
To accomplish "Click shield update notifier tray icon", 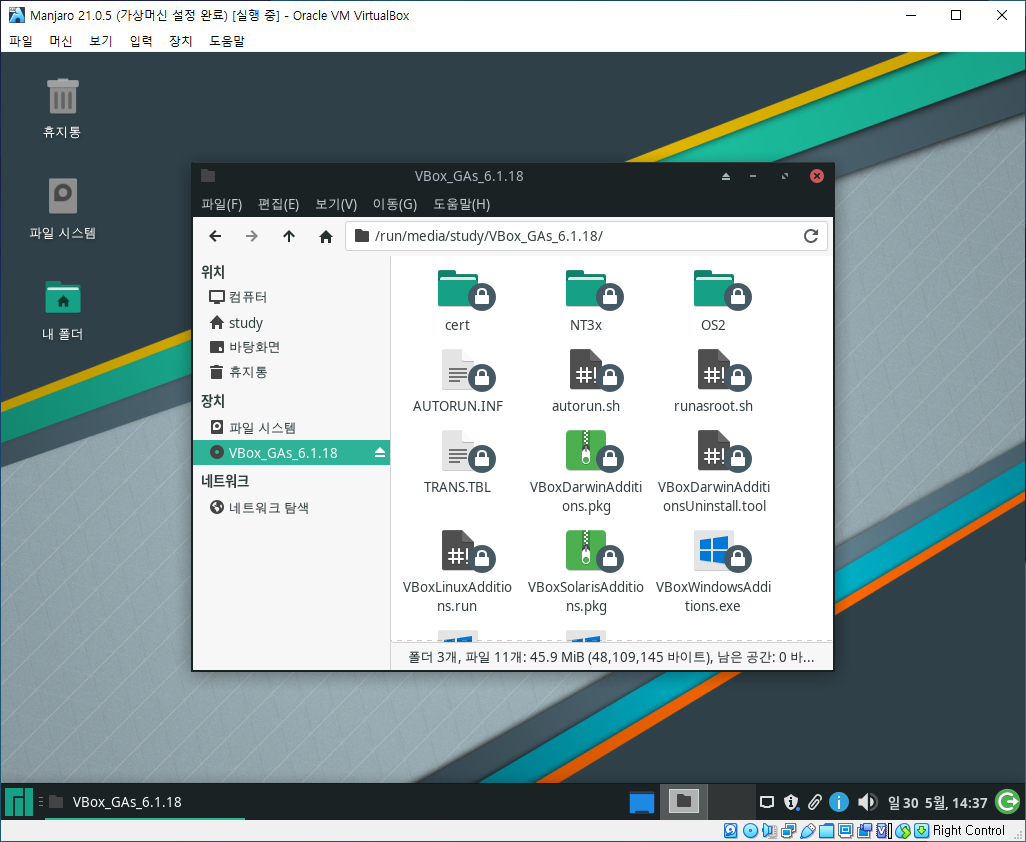I will (791, 802).
